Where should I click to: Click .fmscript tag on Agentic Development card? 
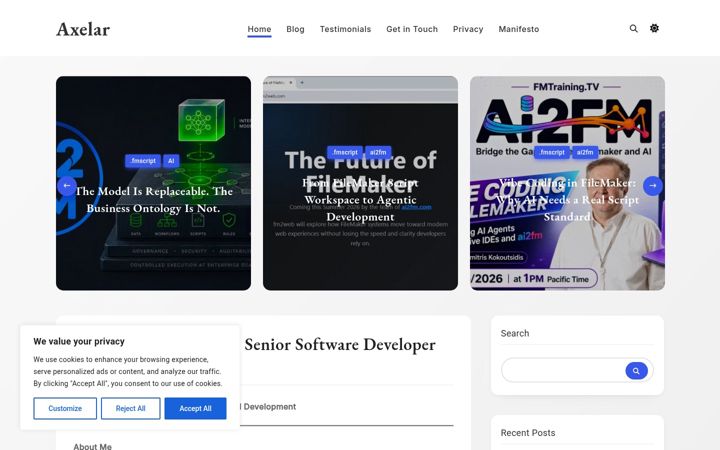click(x=345, y=152)
